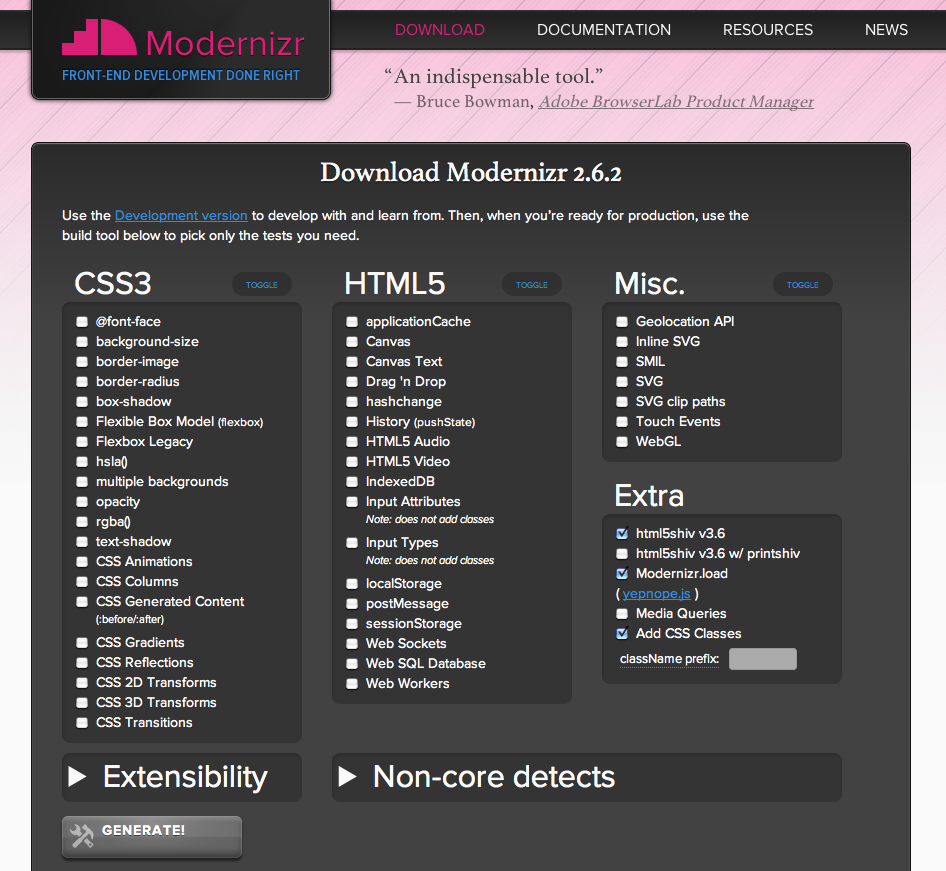Check the applicationCache checkbox
This screenshot has width=946, height=871.
tap(352, 321)
